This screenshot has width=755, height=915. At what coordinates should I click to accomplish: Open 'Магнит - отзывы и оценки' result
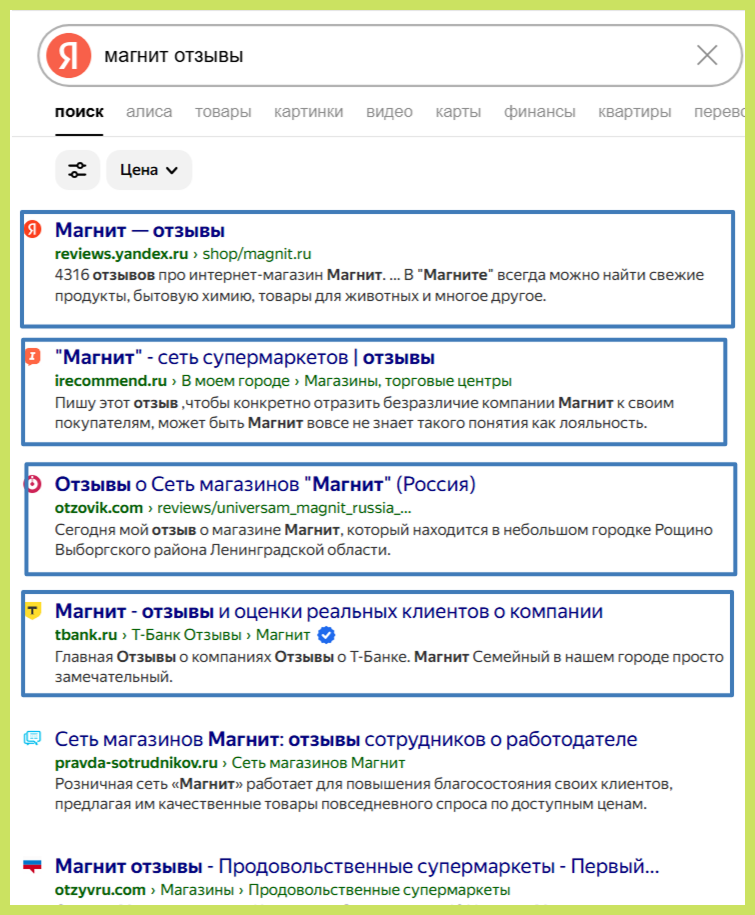(329, 612)
